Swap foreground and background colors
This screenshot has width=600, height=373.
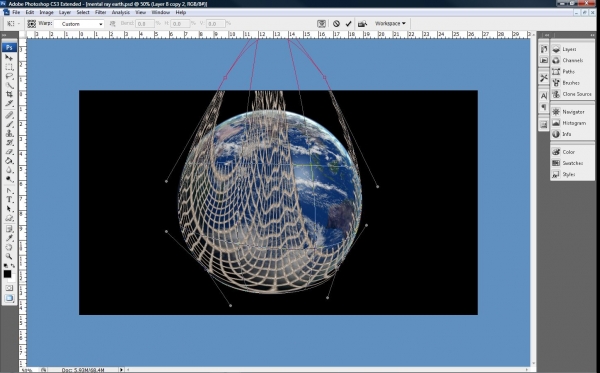point(13,265)
